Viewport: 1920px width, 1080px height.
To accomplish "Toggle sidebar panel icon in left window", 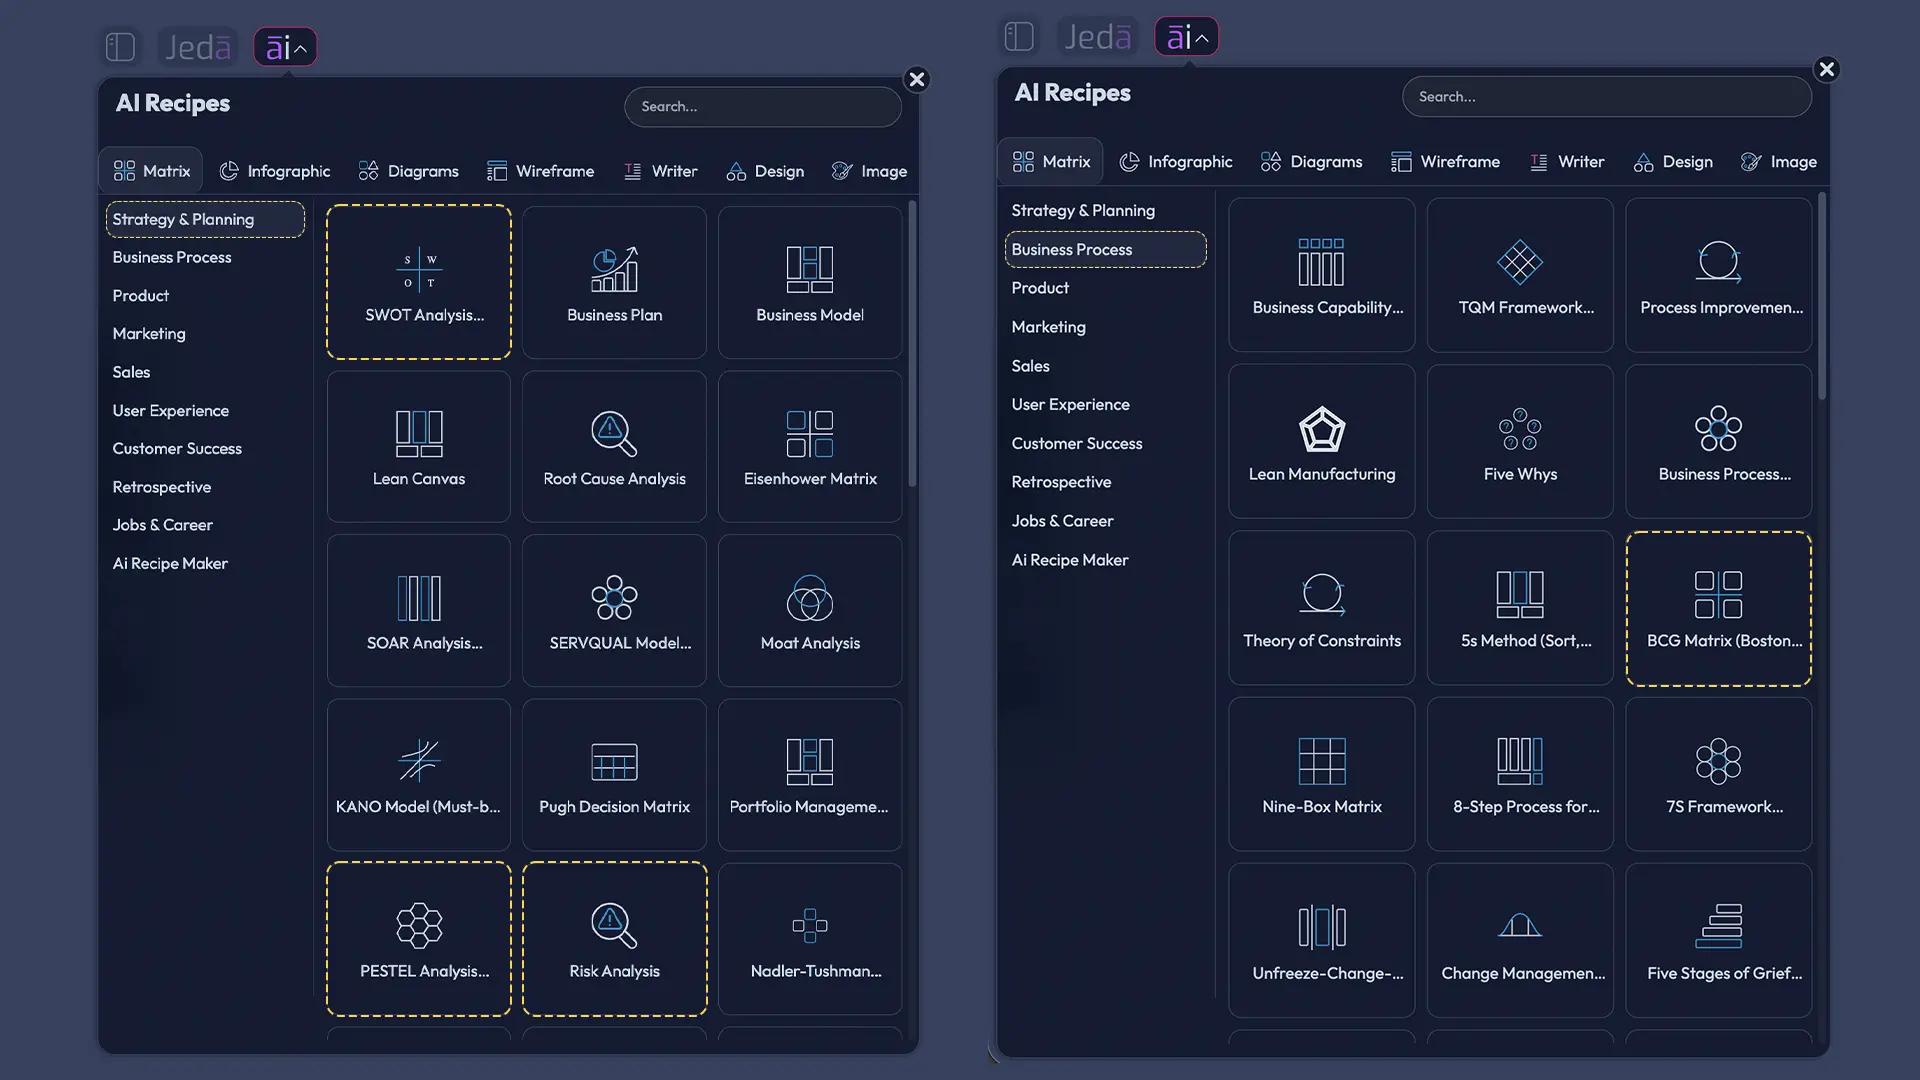I will (120, 47).
